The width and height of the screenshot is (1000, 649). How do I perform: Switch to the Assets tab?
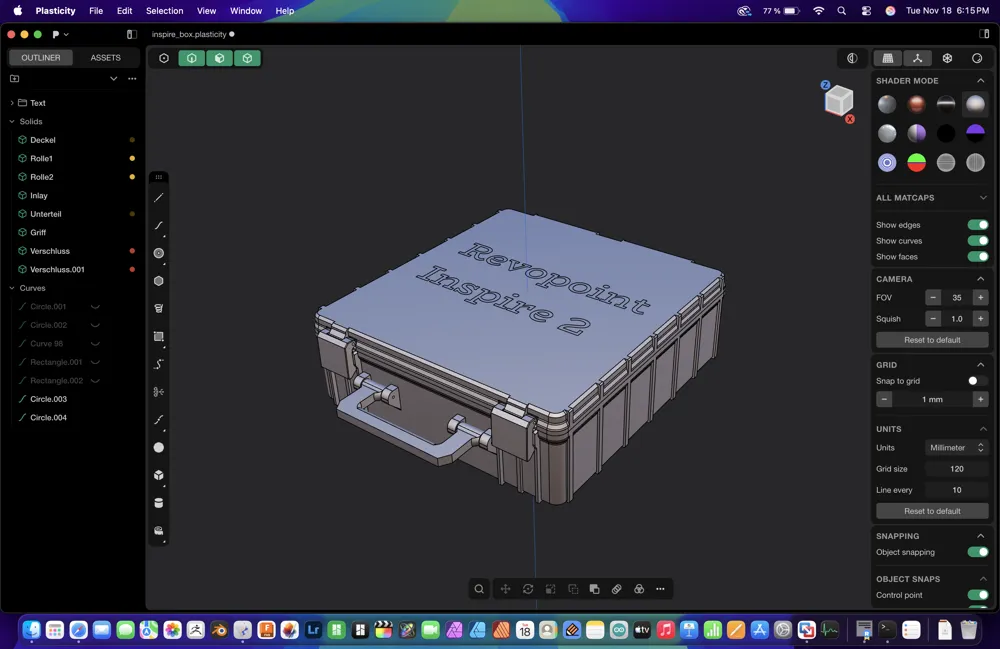[x=105, y=57]
